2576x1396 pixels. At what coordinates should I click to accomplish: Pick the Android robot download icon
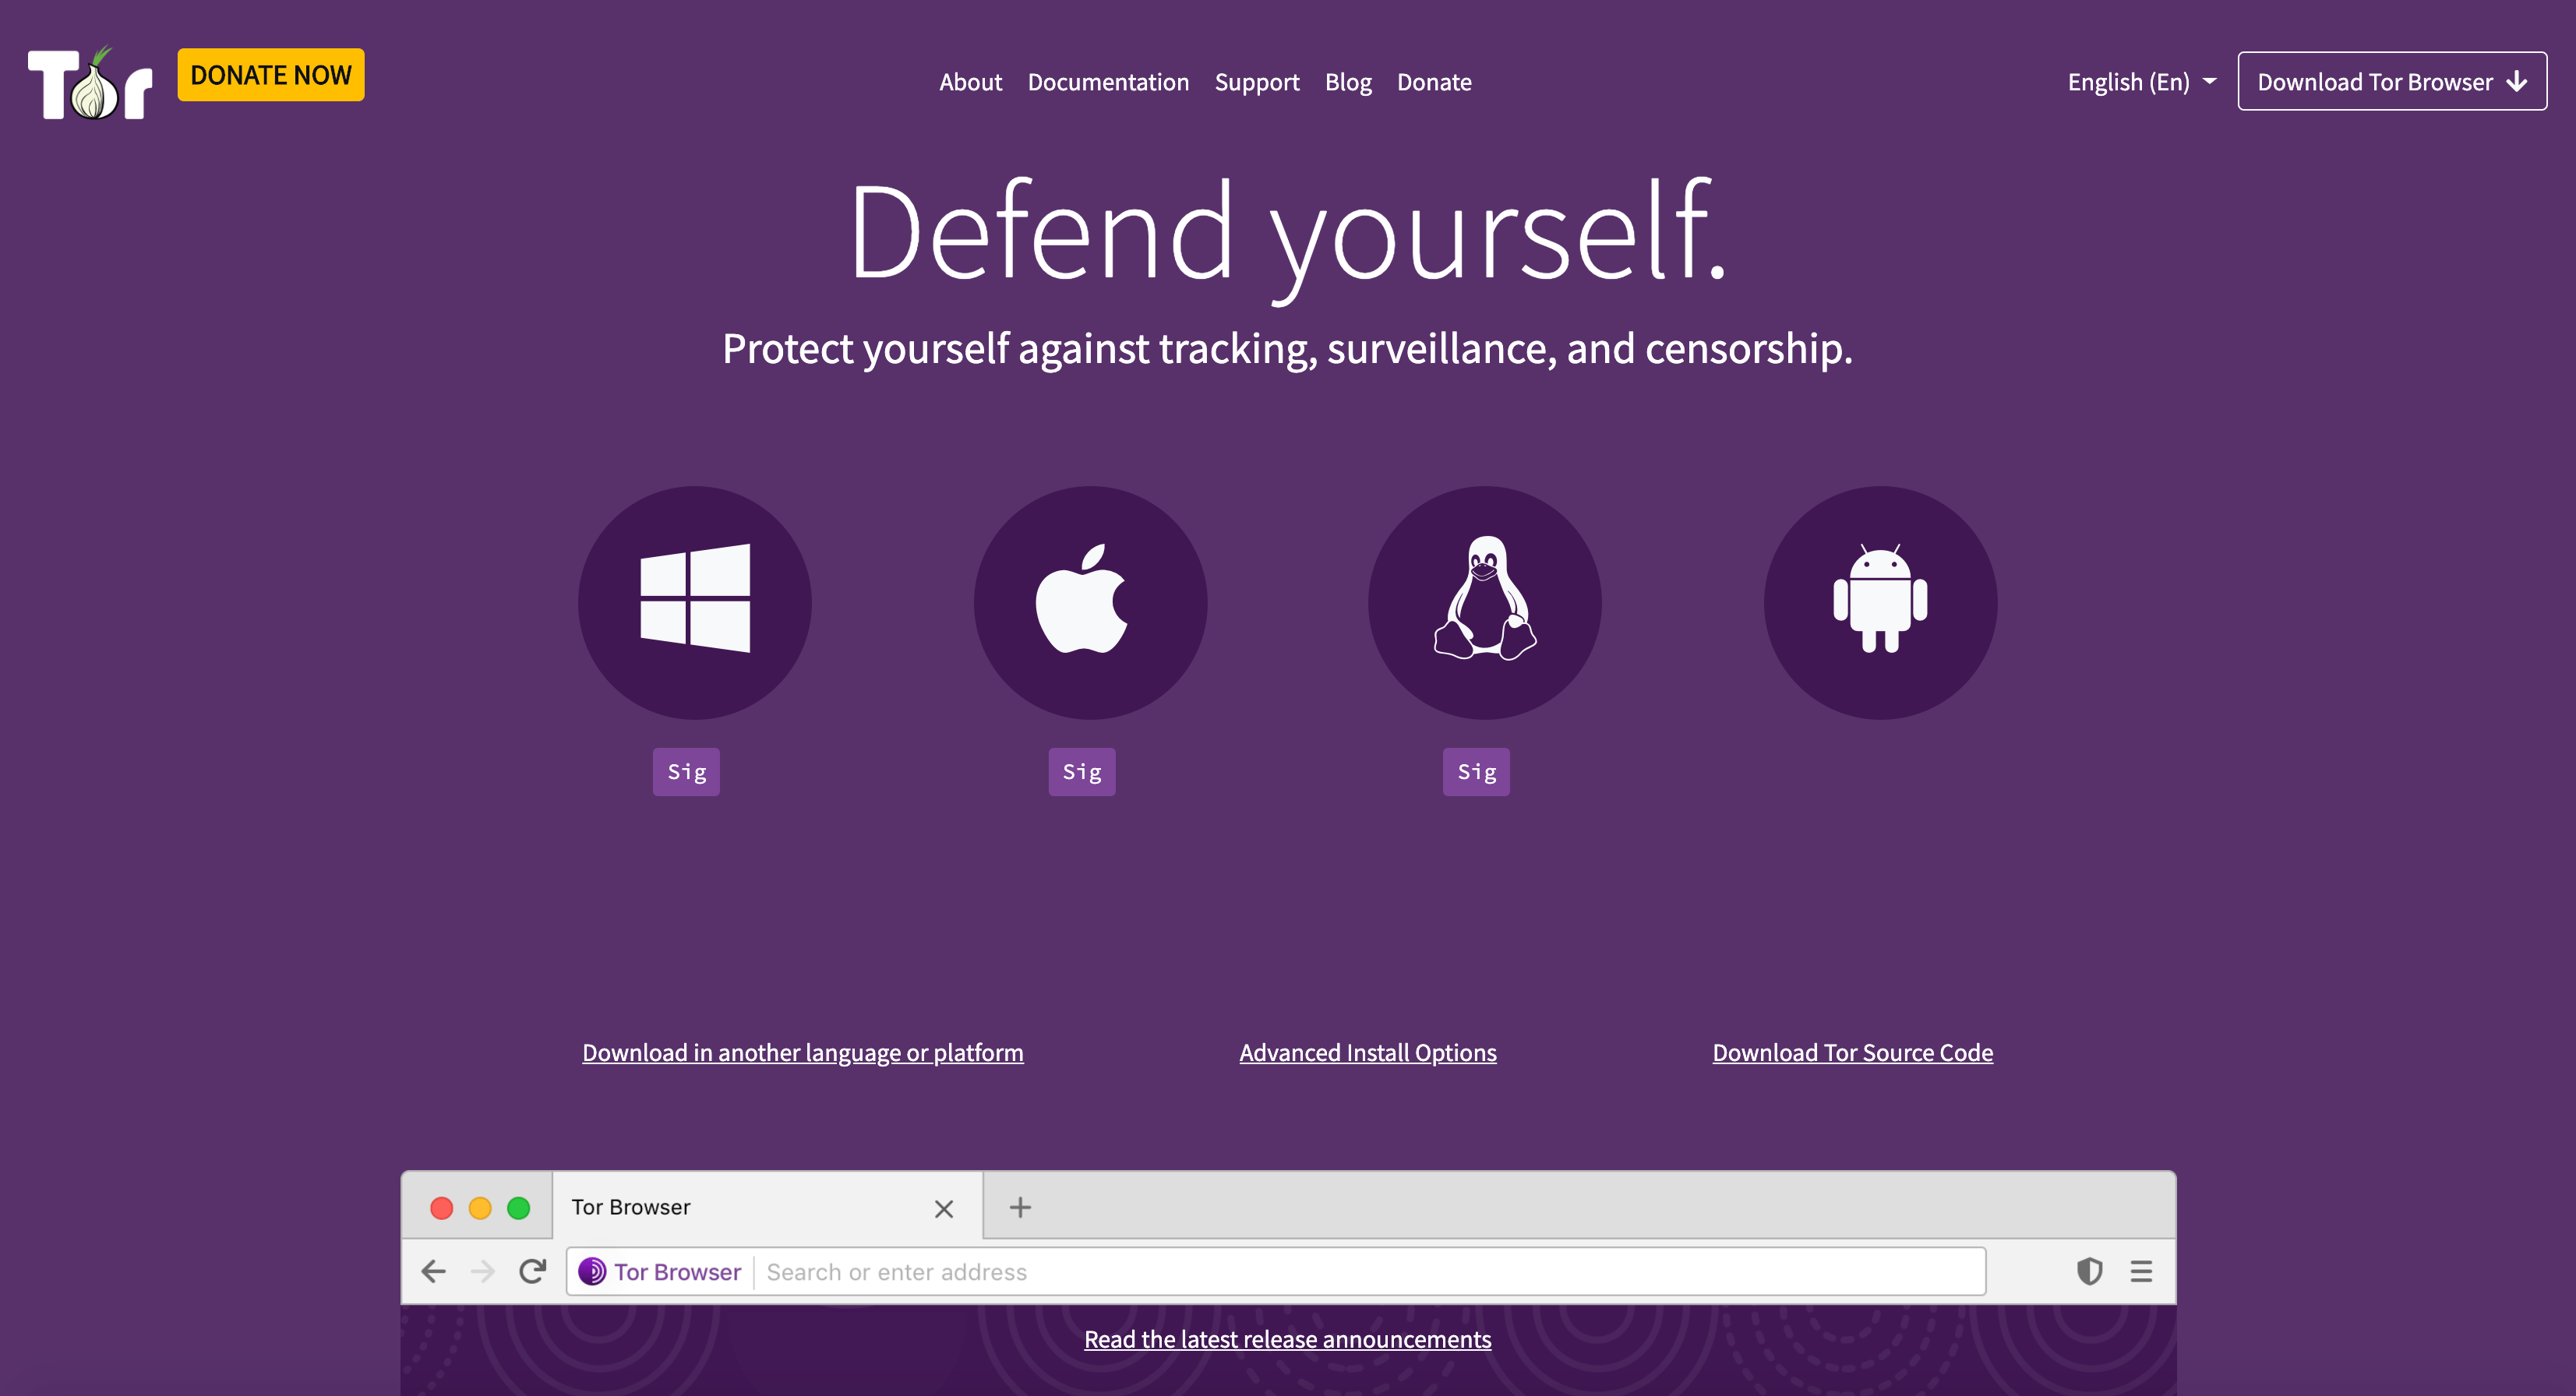(x=1880, y=603)
